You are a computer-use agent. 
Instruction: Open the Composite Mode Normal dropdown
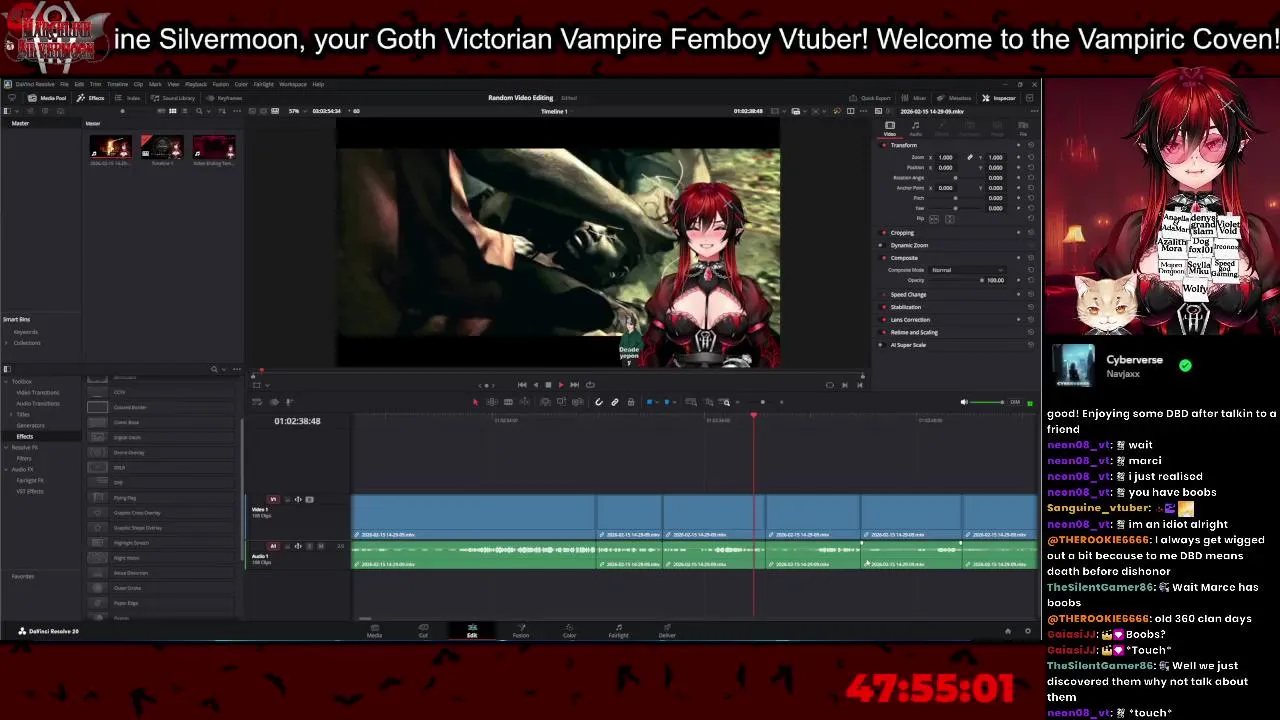point(967,270)
